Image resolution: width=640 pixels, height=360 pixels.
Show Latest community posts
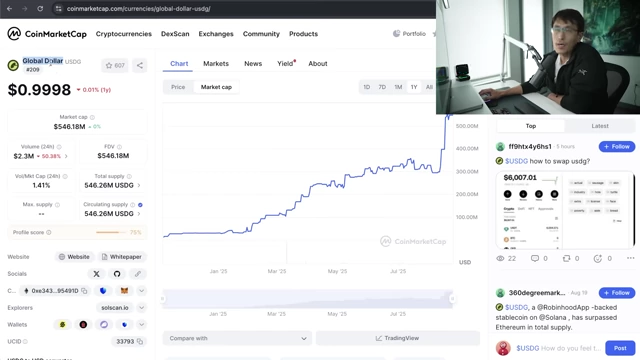coord(600,126)
